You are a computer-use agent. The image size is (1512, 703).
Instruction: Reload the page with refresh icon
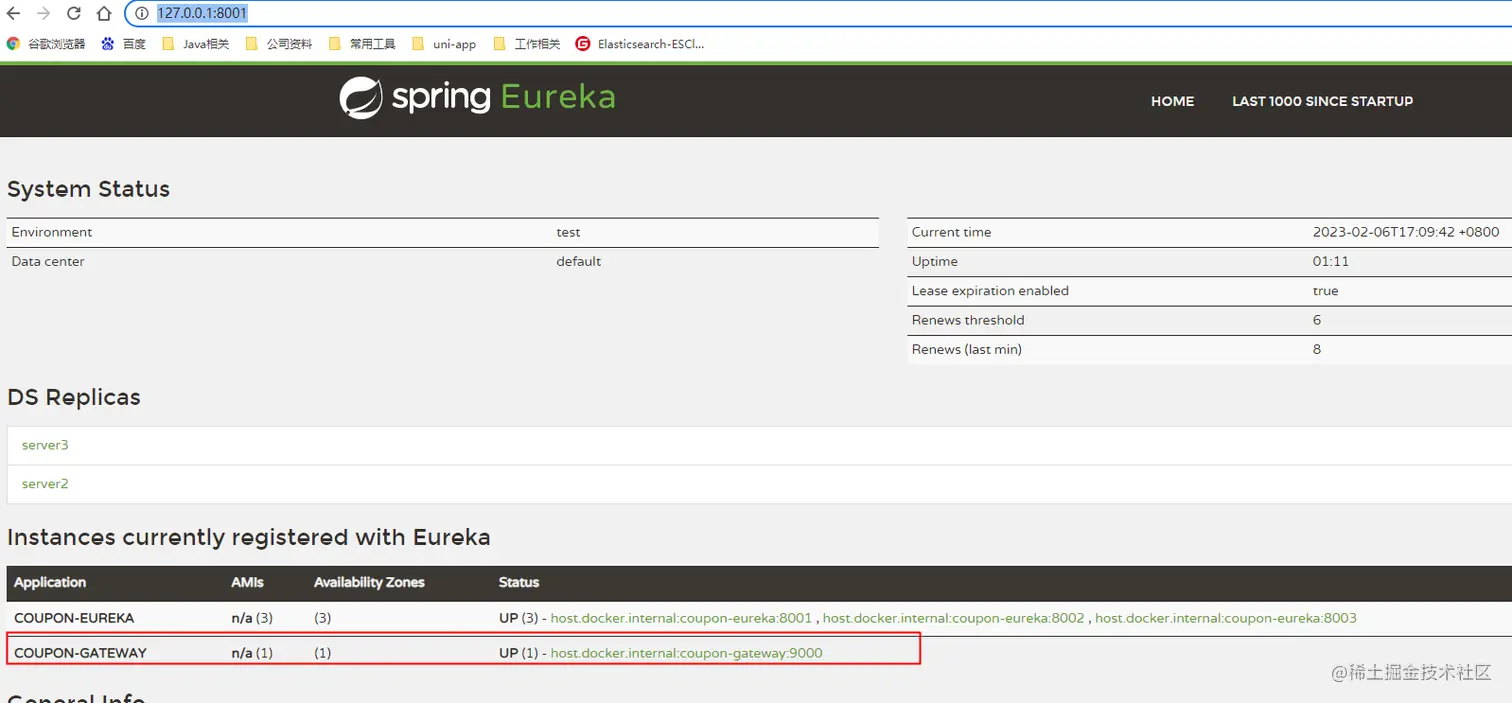(x=73, y=13)
